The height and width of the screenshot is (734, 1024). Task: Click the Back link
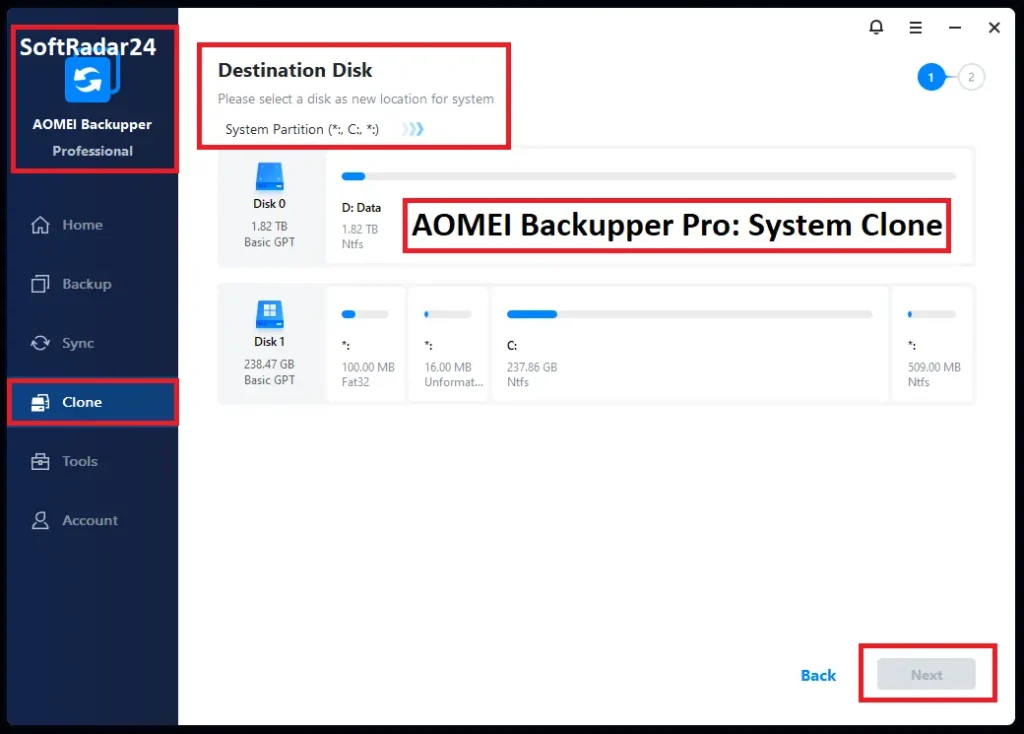click(817, 675)
